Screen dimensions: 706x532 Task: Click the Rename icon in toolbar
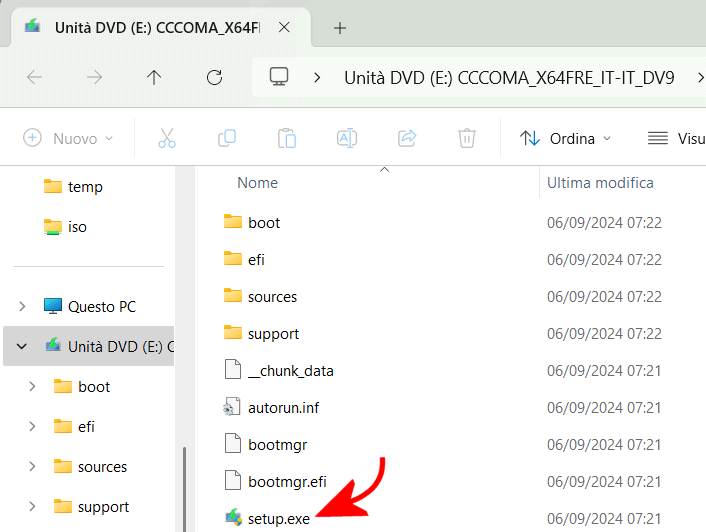click(347, 138)
